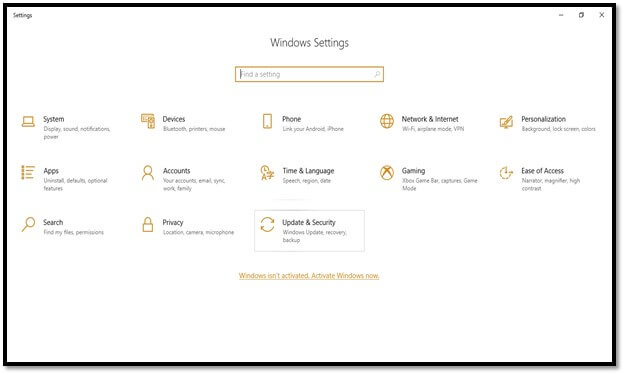
Task: Click 'Speech, region, date' text
Action: 307,181
